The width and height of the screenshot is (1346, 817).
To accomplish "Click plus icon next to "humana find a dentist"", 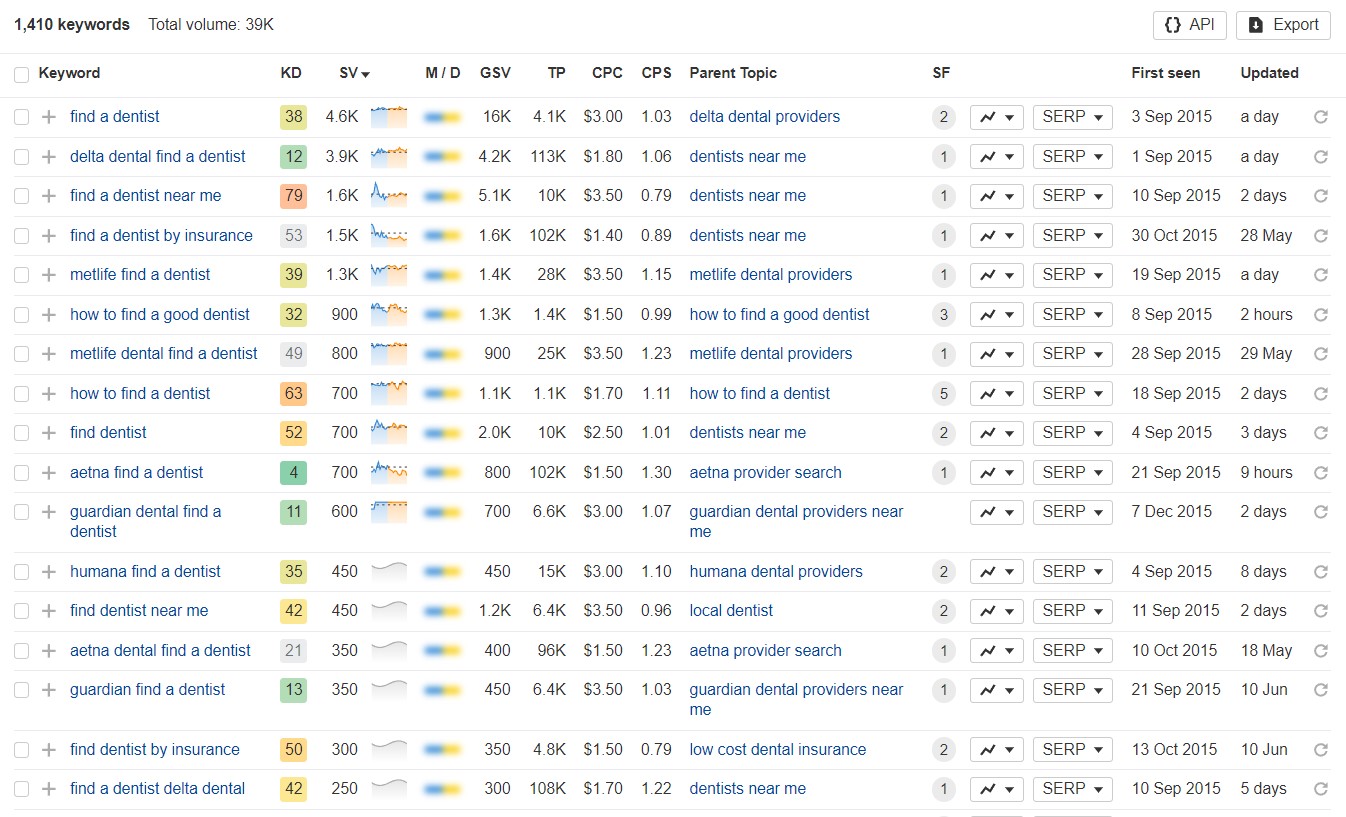I will (x=48, y=572).
